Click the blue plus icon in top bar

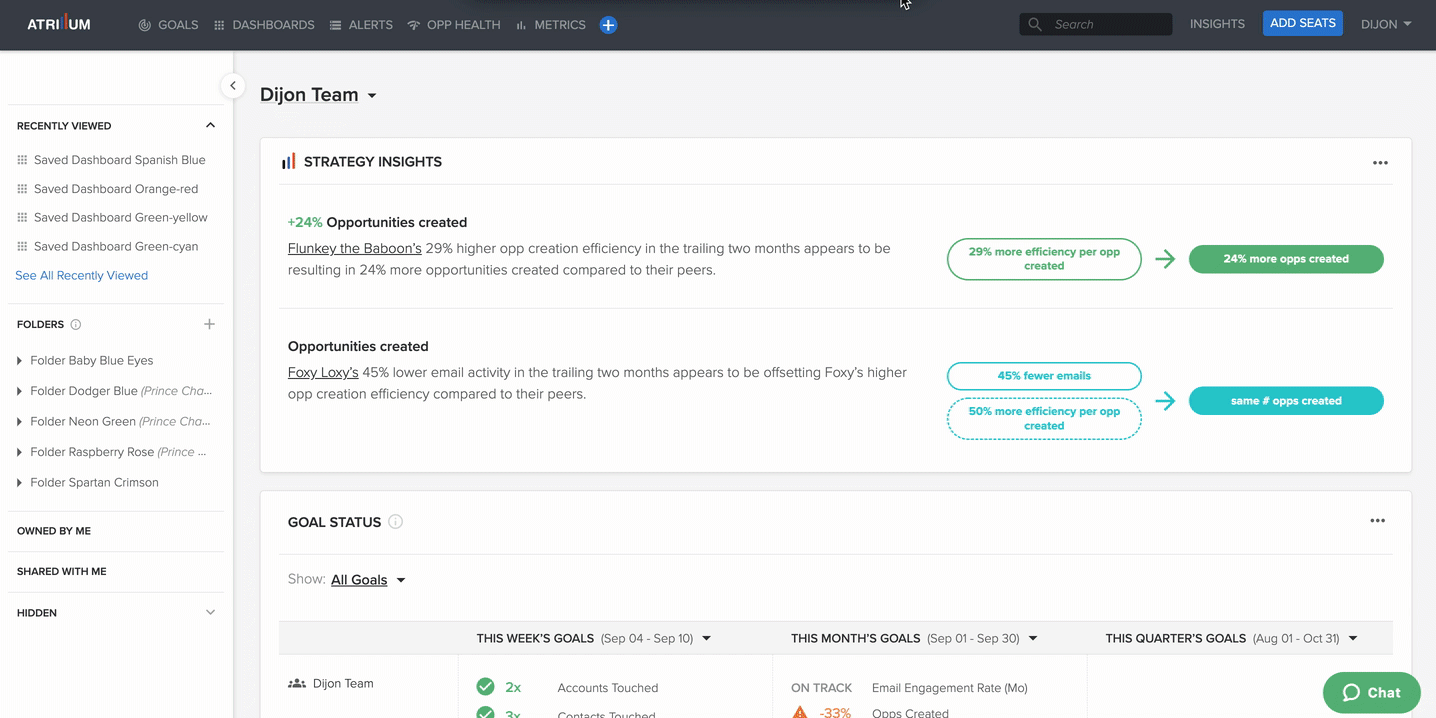click(608, 25)
